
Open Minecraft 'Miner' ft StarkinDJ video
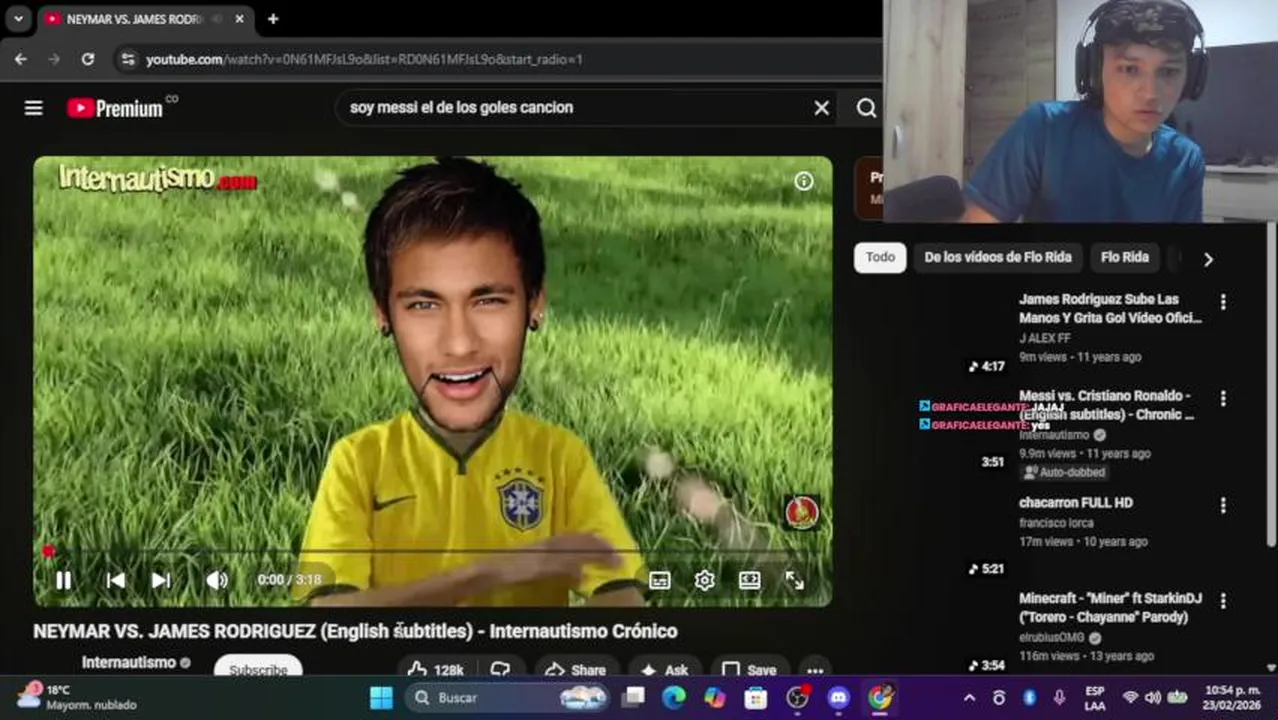pos(1110,607)
